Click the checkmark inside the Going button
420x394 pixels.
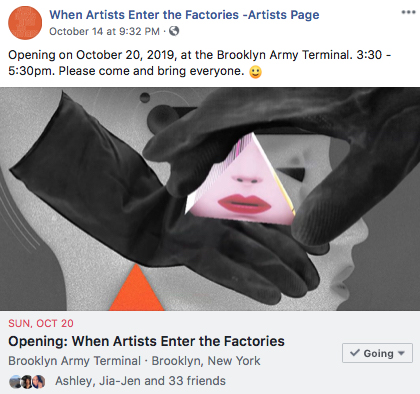355,353
